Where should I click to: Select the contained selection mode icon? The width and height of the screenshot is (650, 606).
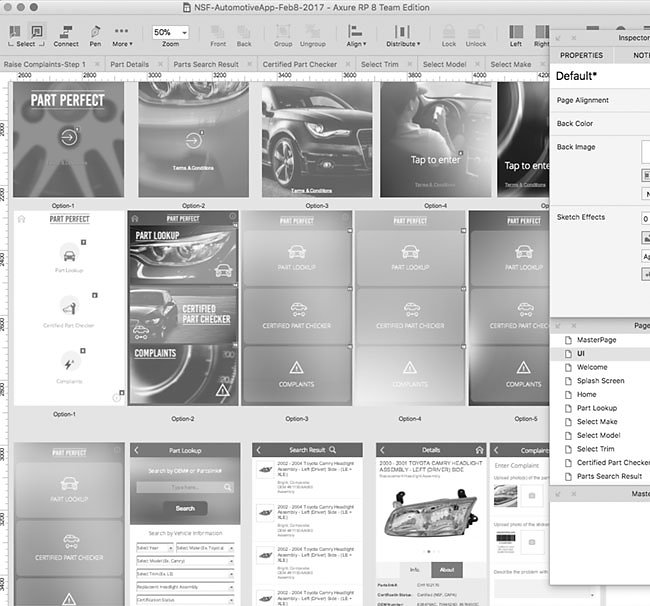(37, 32)
